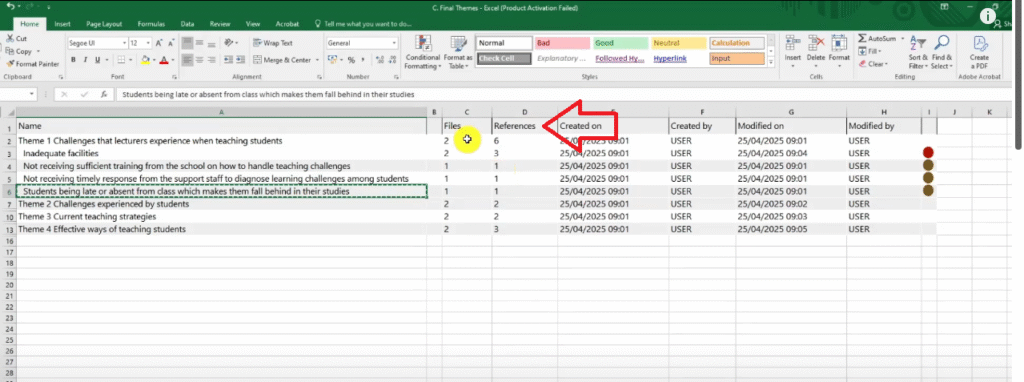Viewport: 1024px width, 382px height.
Task: Apply the yellow fill color
Action: [146, 60]
